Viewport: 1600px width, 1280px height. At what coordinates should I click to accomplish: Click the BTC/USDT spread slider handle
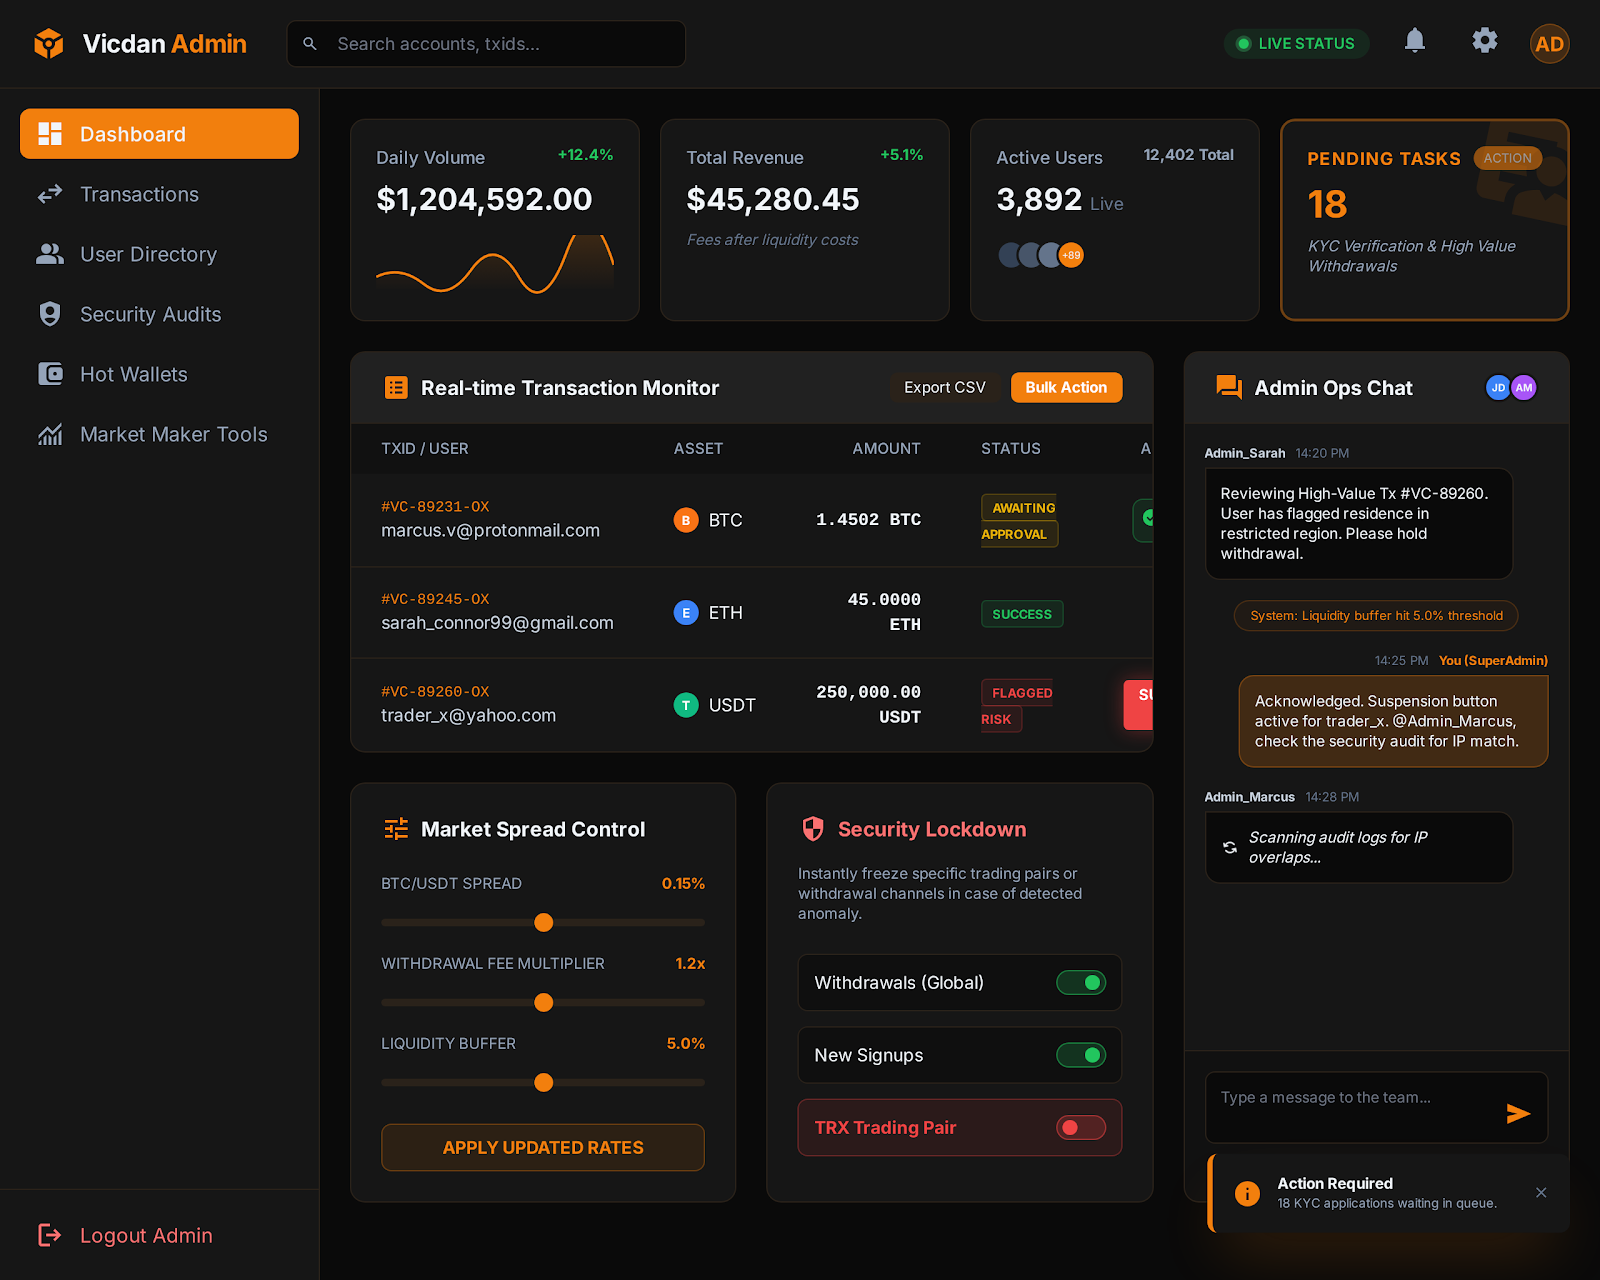click(x=543, y=922)
